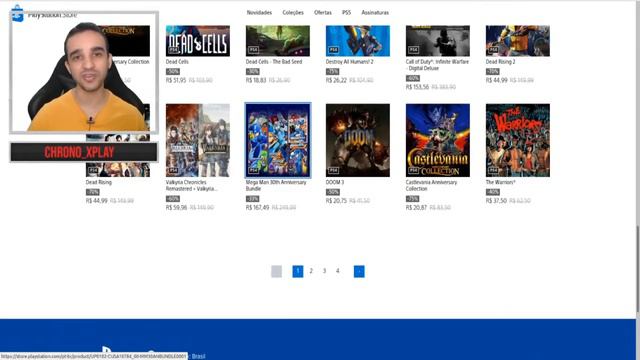
Task: Click Call of Duty Infinite Warfare title text
Action: coord(437,65)
